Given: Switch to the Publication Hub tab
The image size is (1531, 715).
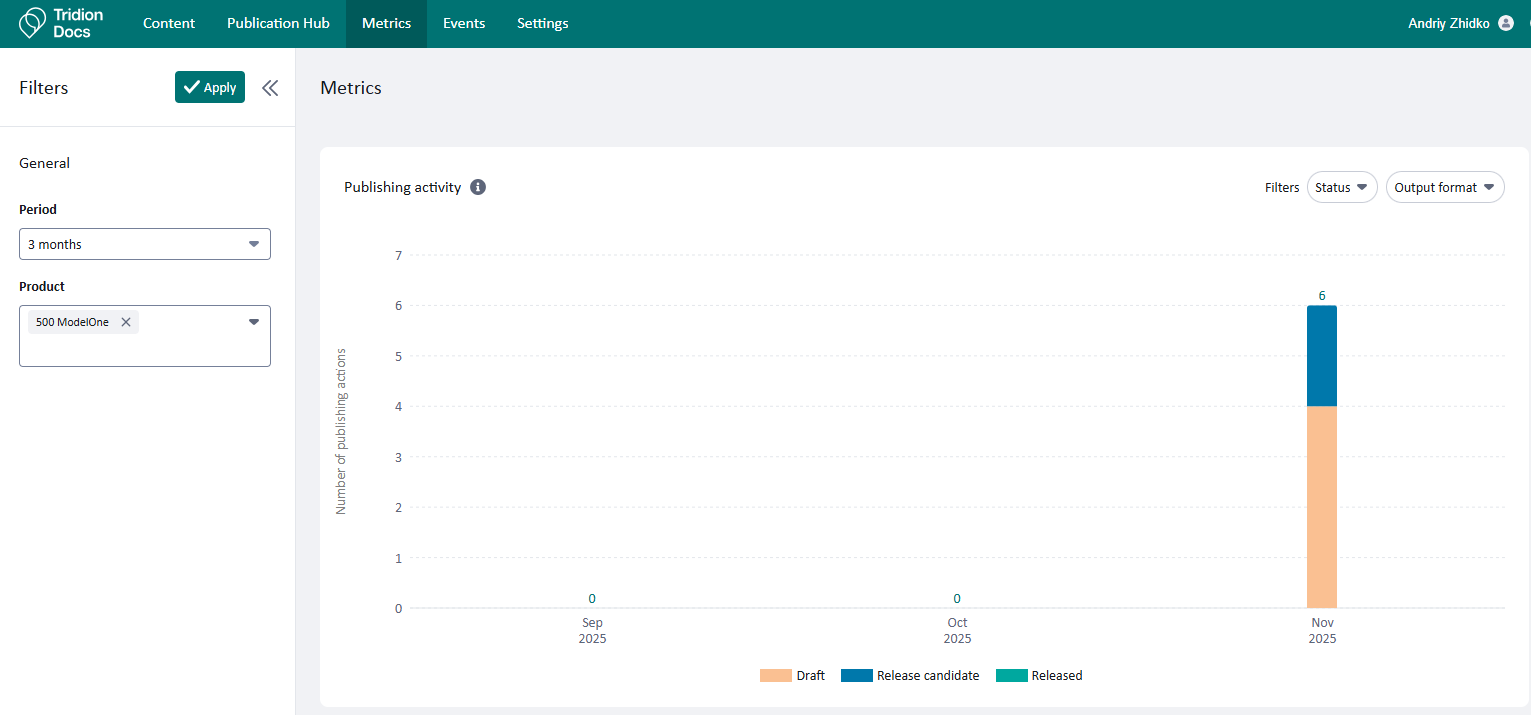Looking at the screenshot, I should [278, 23].
